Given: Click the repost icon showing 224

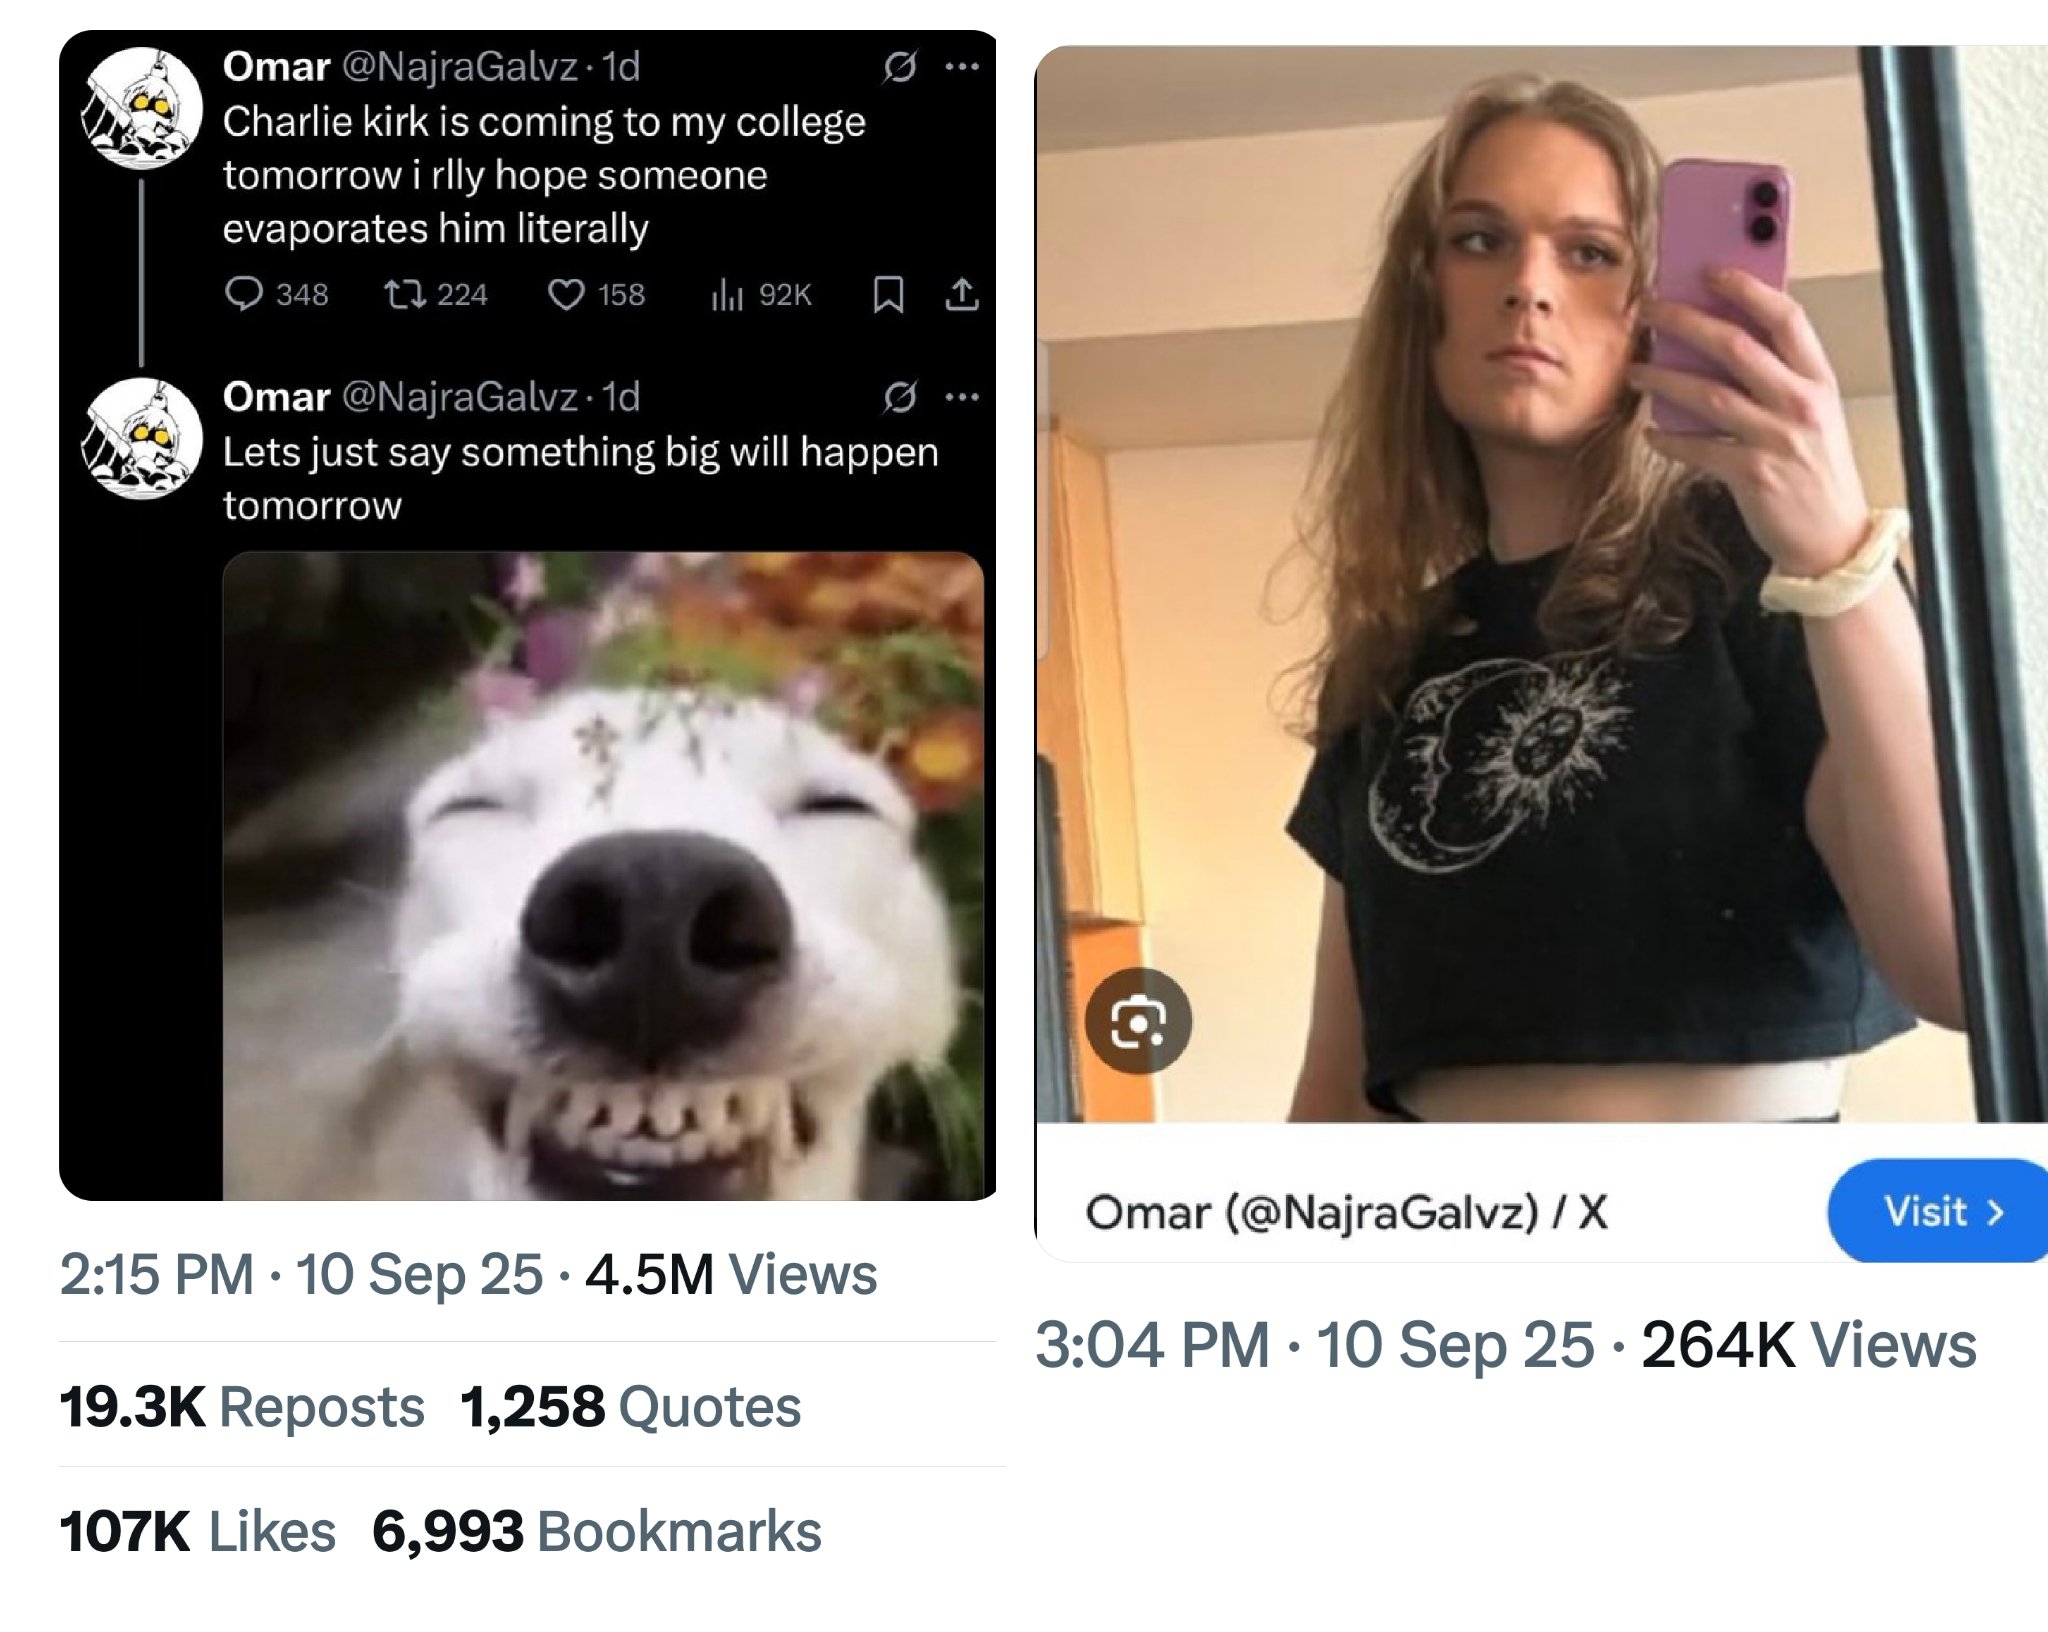Looking at the screenshot, I should tap(406, 294).
